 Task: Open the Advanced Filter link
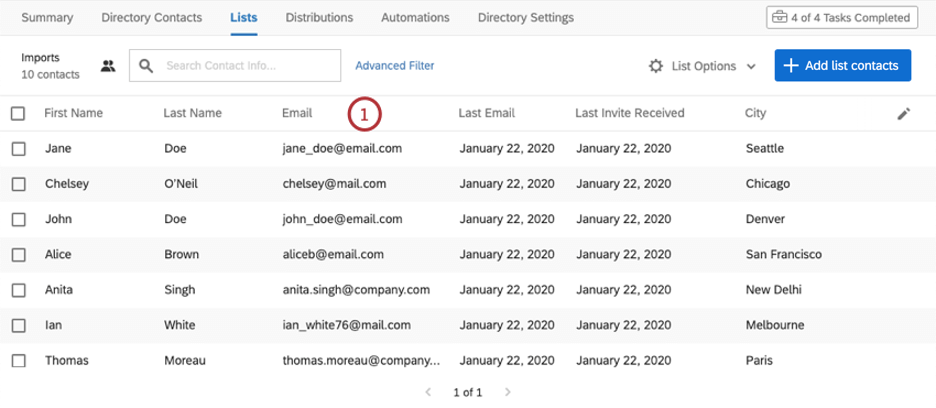coord(395,66)
